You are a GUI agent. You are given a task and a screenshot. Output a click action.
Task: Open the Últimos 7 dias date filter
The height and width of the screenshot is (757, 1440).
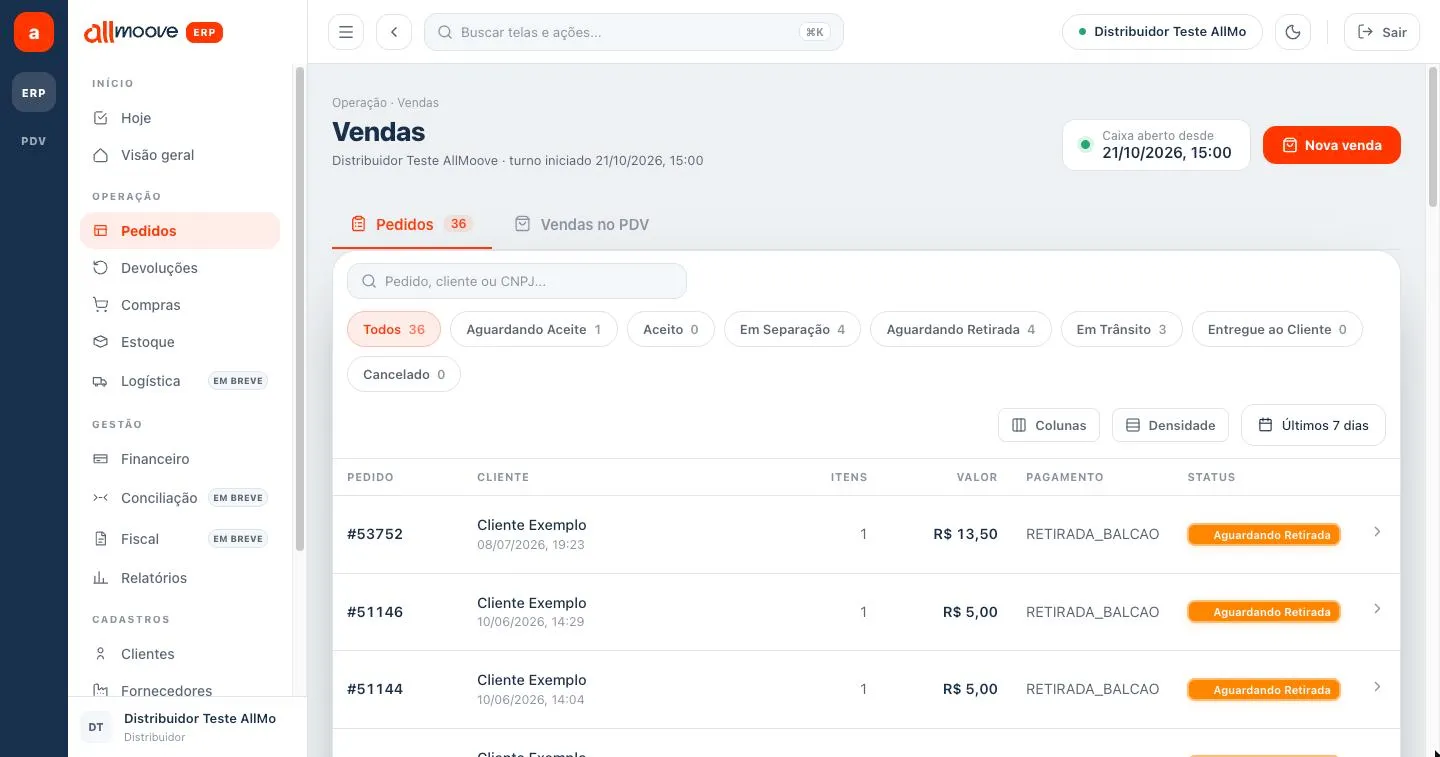(1313, 425)
